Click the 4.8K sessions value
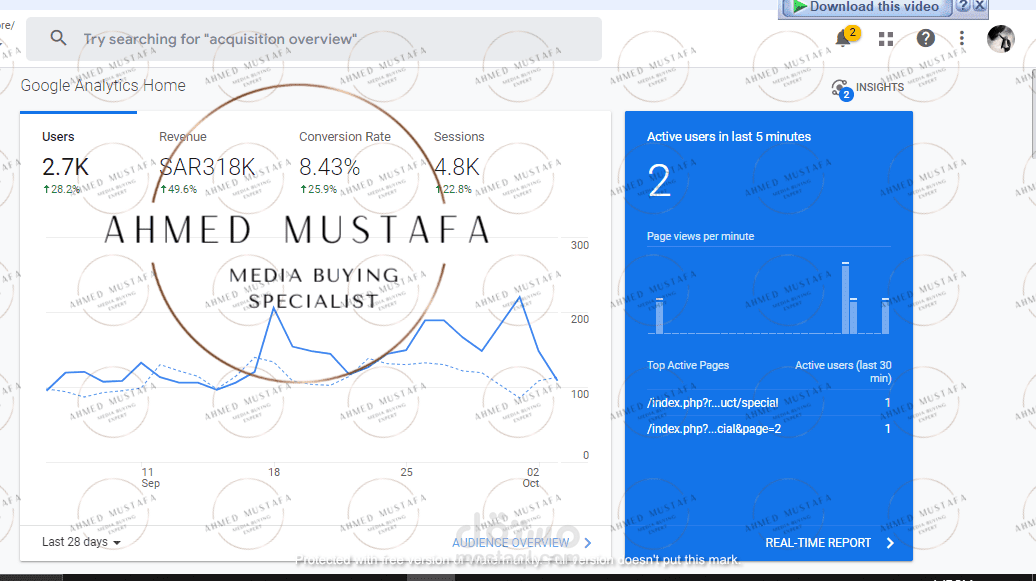 coord(457,167)
